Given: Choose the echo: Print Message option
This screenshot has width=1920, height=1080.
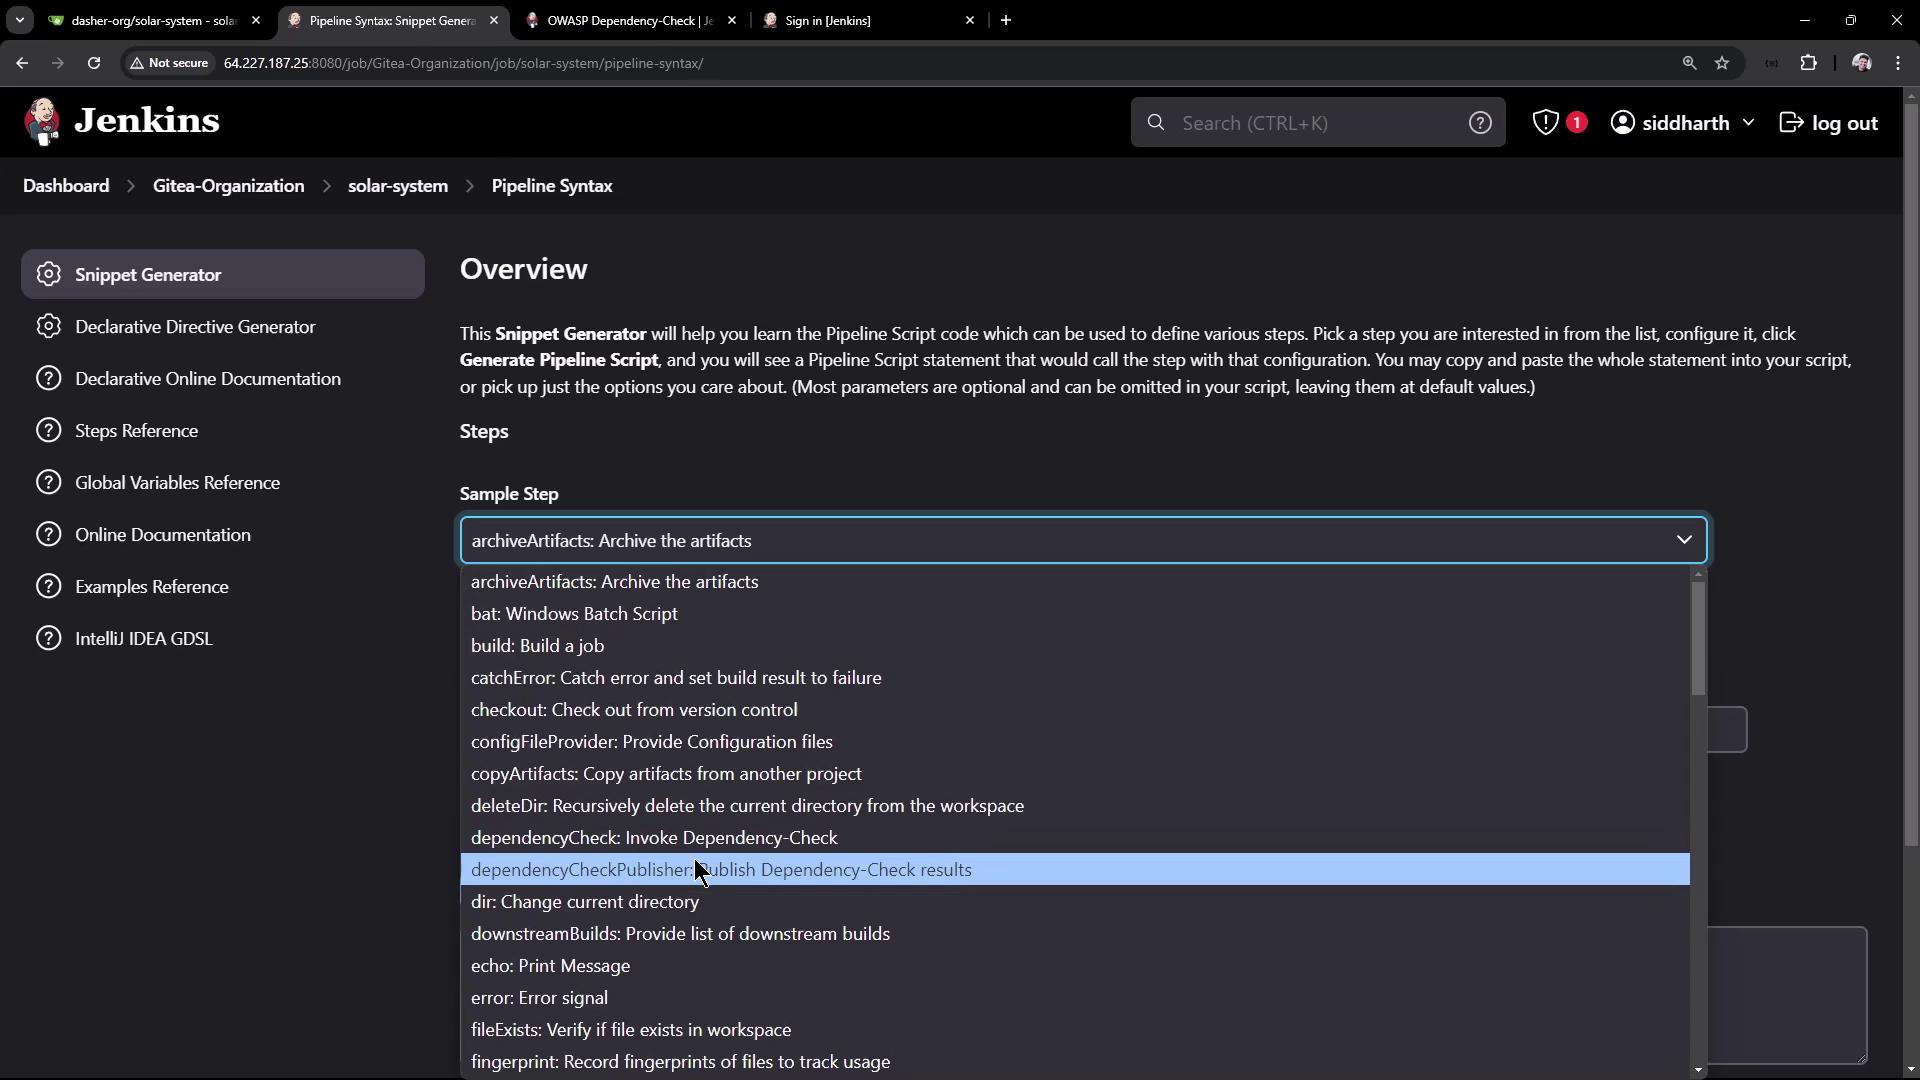Looking at the screenshot, I should click(x=550, y=965).
